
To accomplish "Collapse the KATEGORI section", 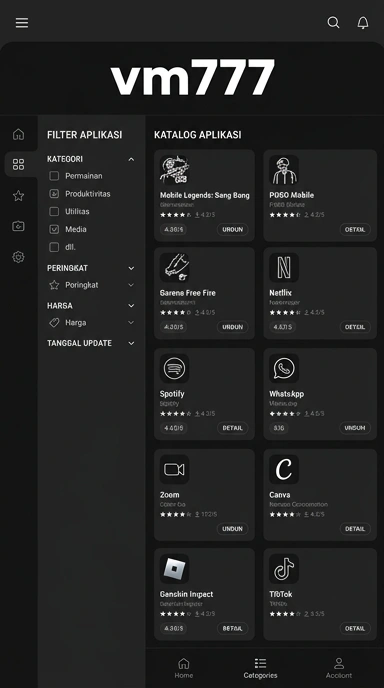I will point(131,159).
